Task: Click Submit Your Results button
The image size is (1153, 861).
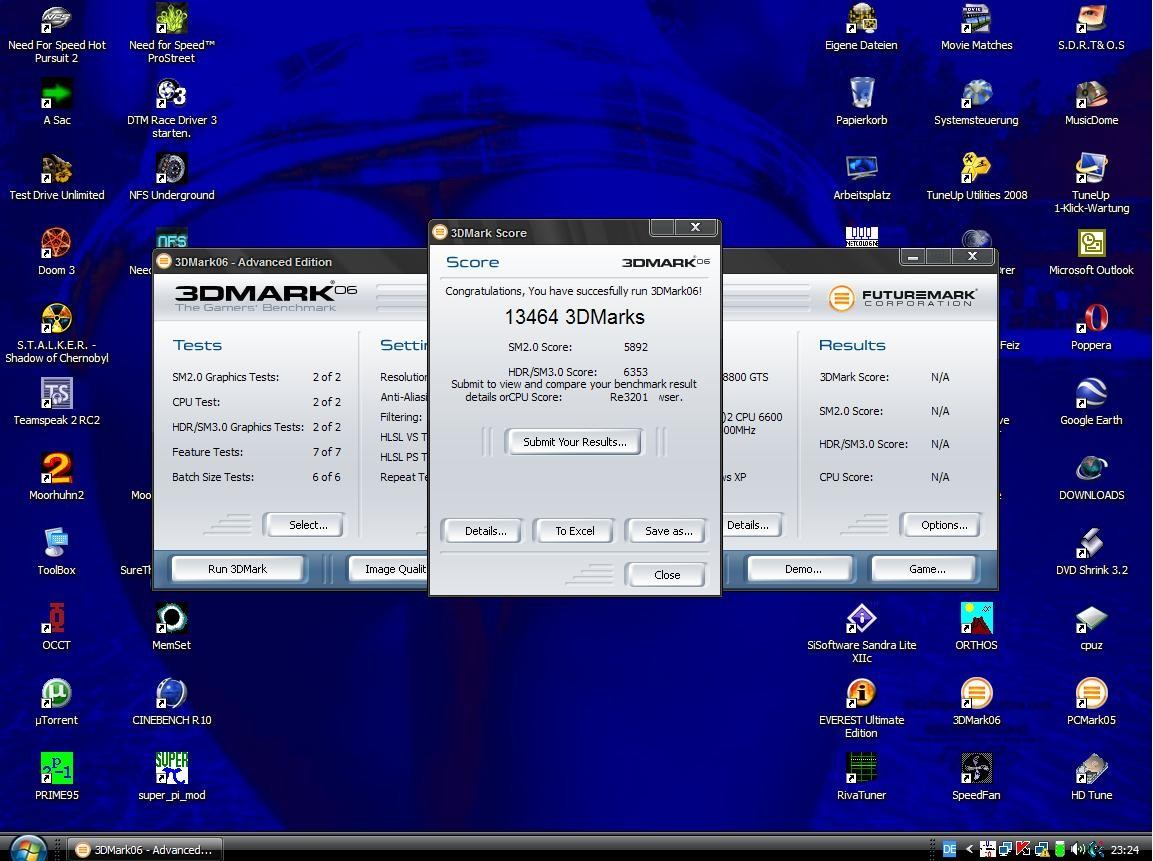Action: click(574, 442)
